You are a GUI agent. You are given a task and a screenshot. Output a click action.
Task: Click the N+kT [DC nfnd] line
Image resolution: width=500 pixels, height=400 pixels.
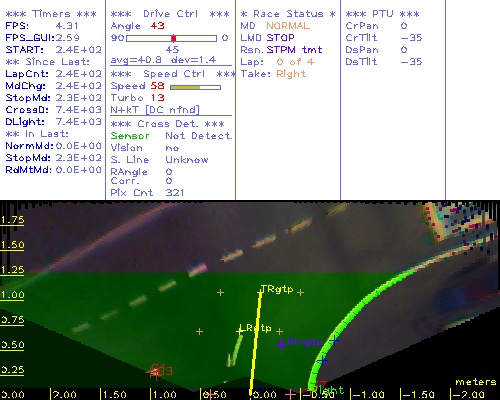(155, 110)
